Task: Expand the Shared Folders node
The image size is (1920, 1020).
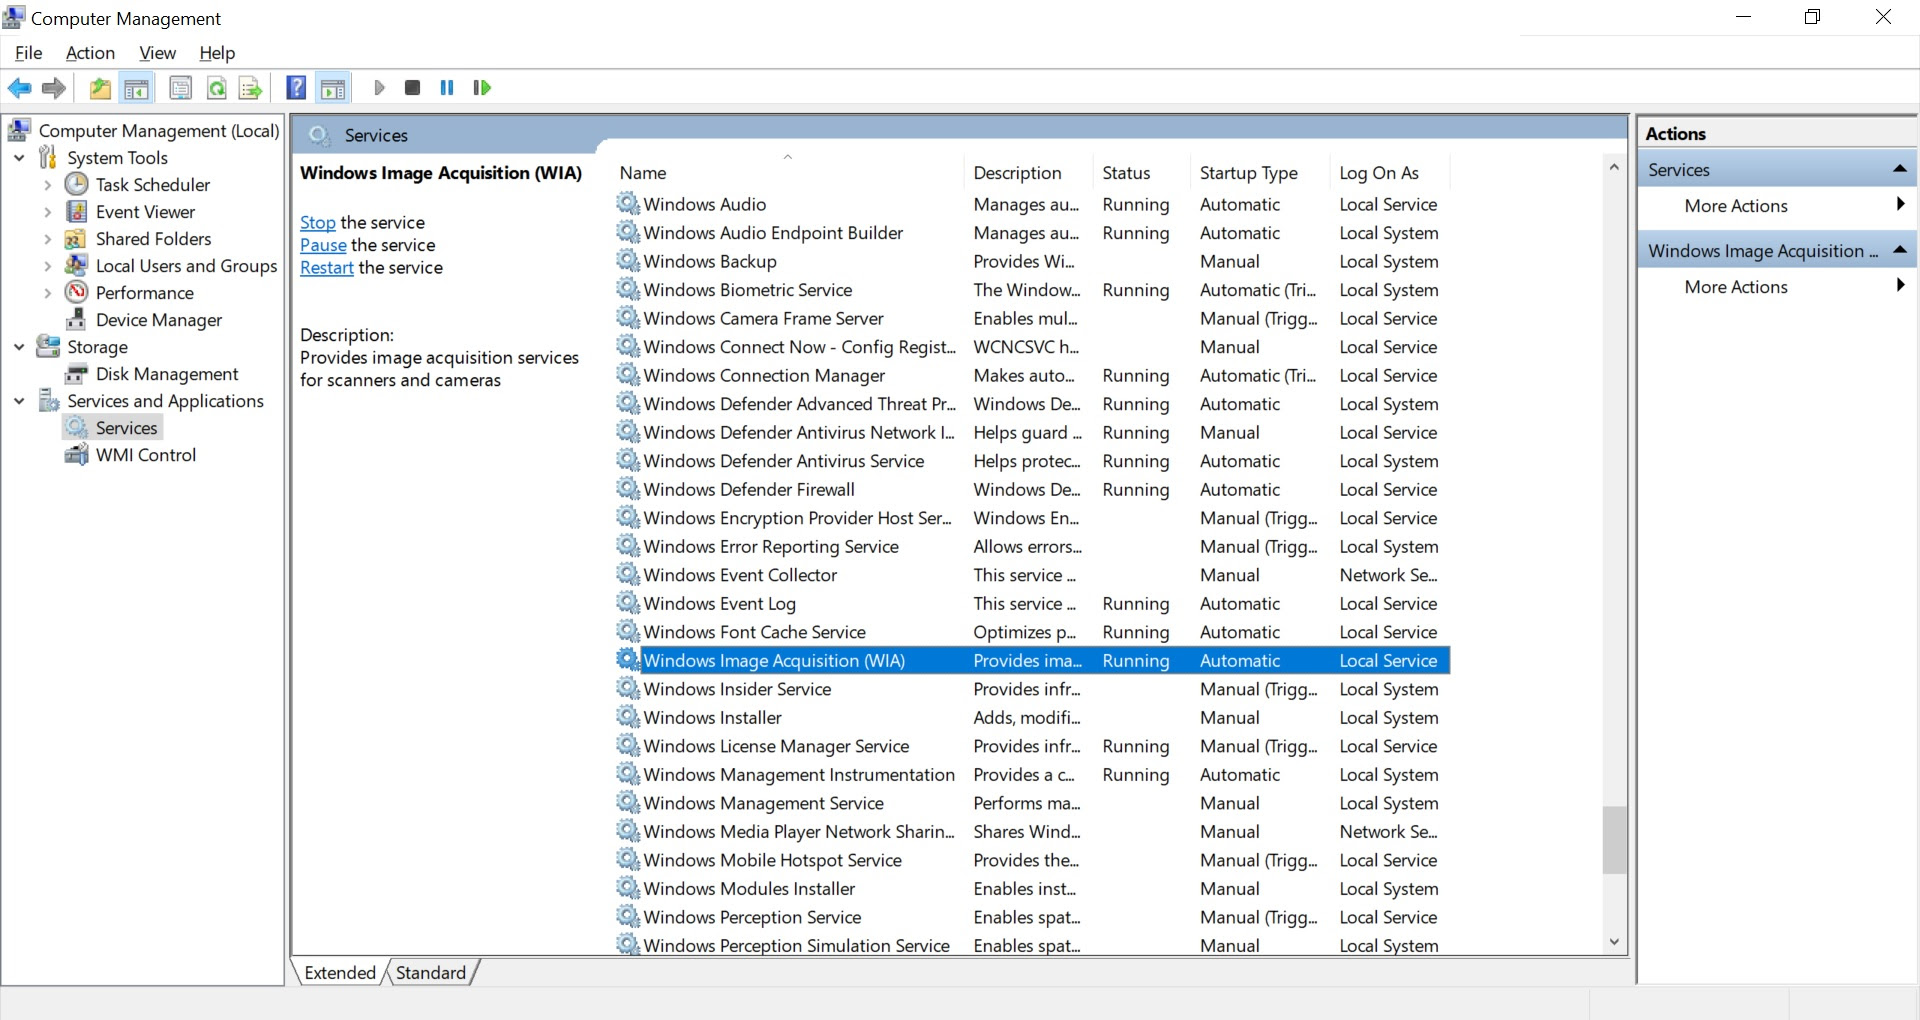Action: point(47,238)
